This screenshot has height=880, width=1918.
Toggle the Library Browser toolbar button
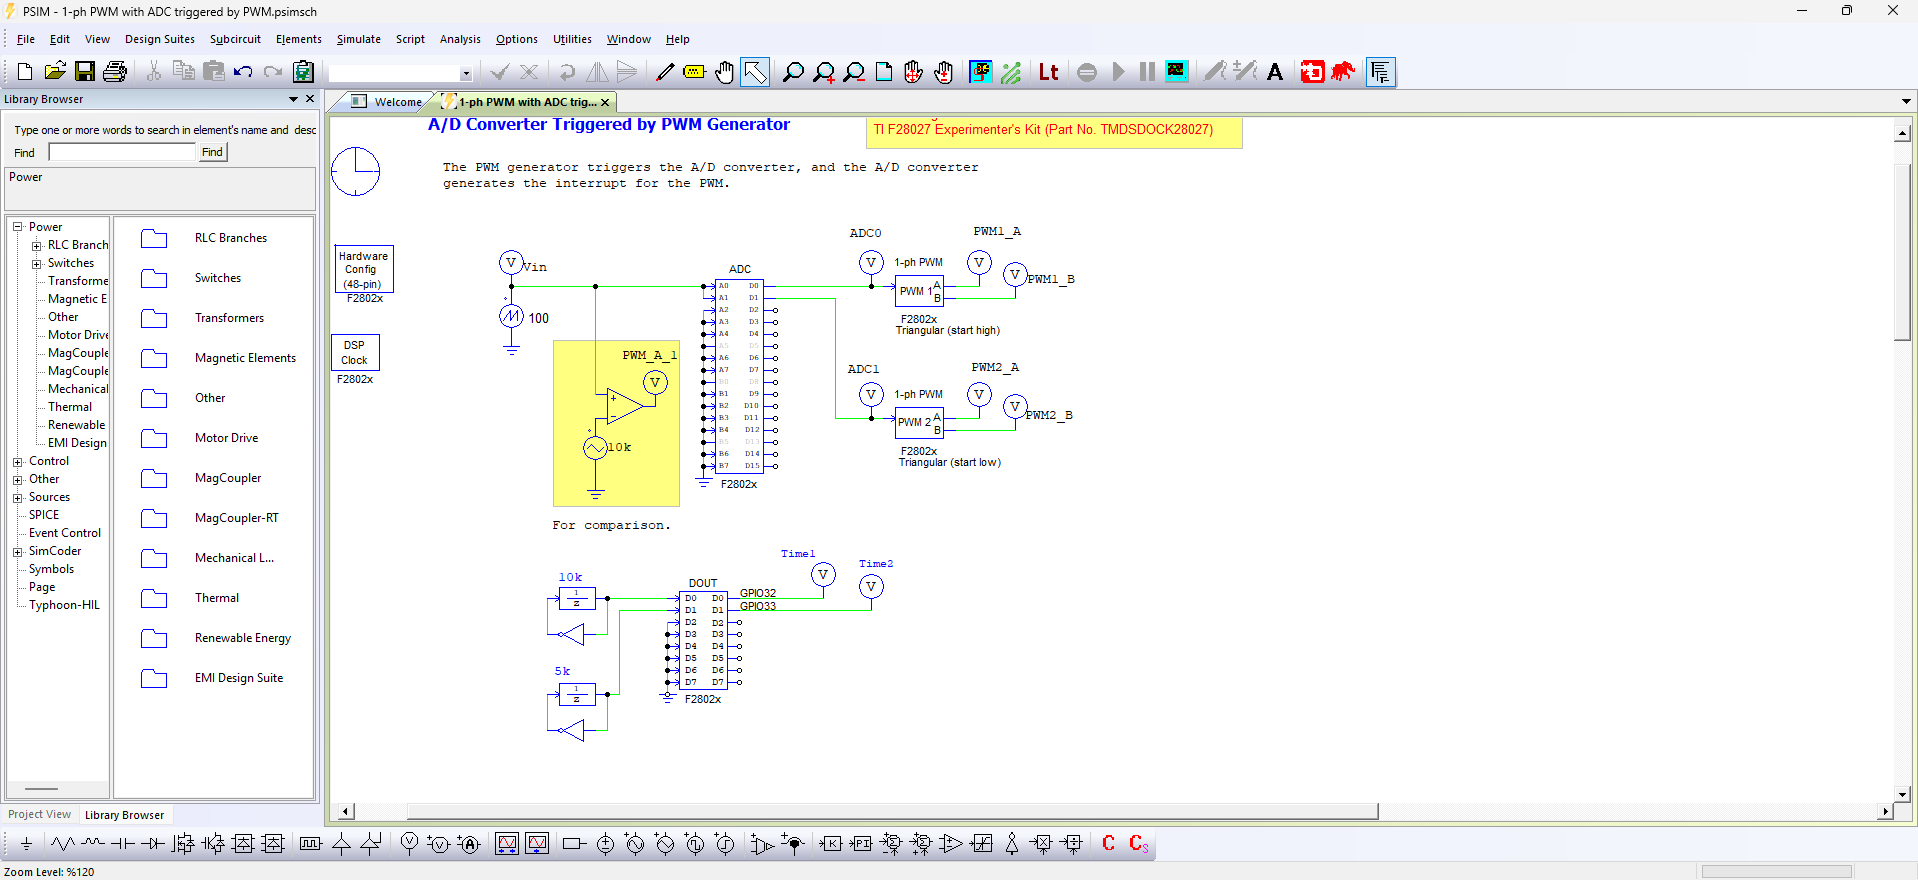click(1380, 72)
